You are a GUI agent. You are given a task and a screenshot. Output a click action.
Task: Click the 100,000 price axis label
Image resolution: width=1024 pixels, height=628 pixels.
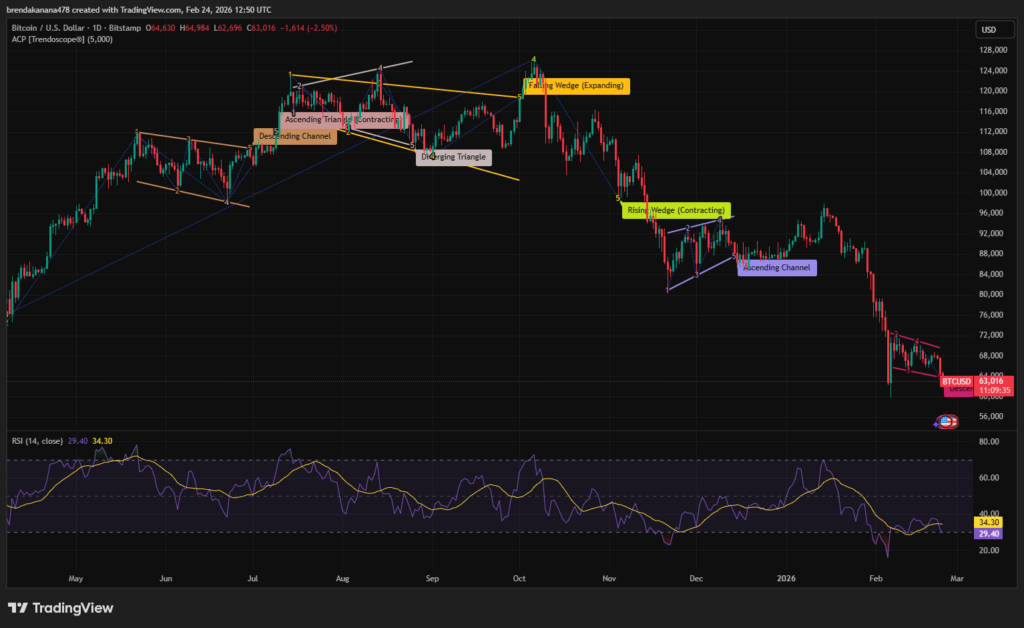point(993,193)
